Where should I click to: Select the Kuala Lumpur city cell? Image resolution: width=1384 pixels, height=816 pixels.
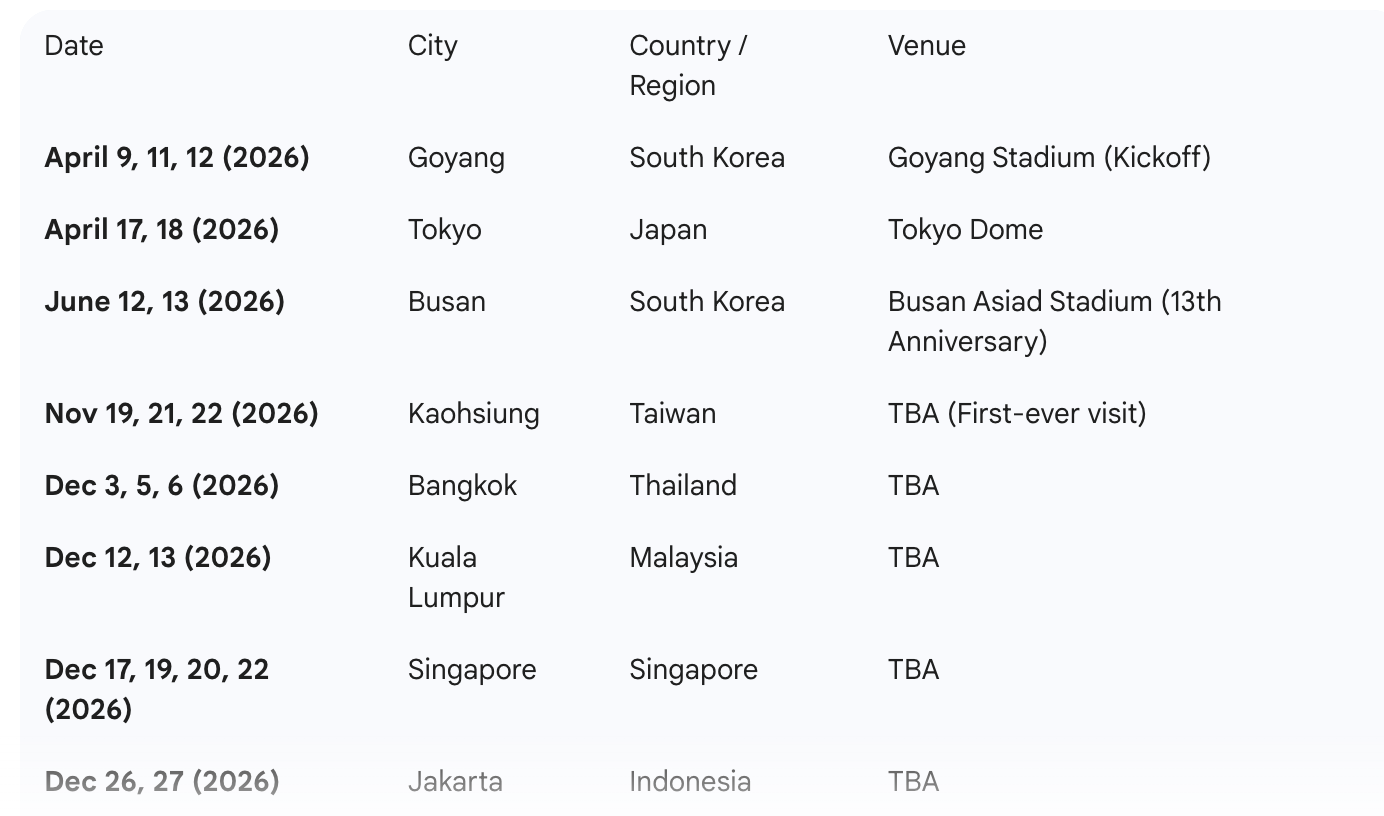(456, 577)
